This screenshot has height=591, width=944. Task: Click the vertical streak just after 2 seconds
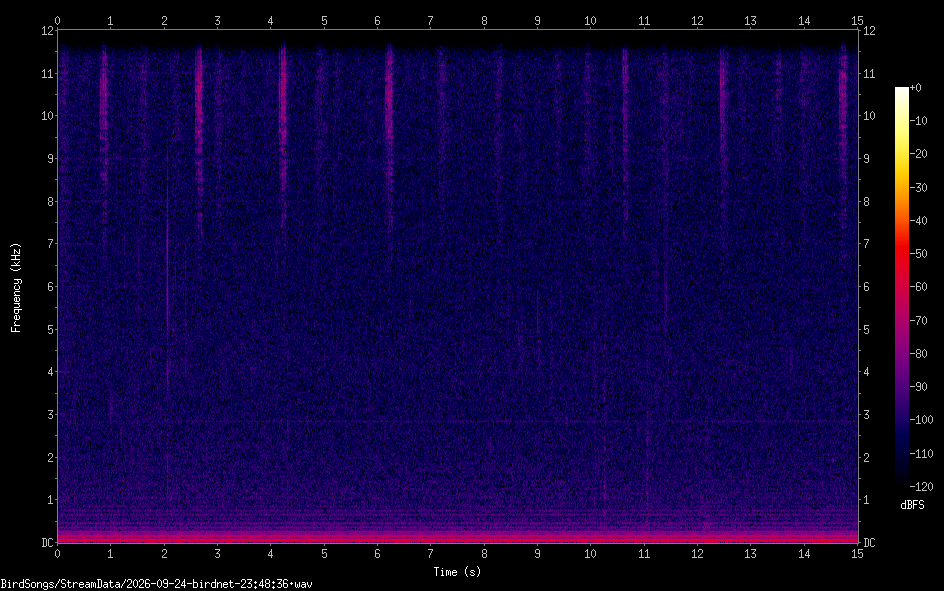167,271
